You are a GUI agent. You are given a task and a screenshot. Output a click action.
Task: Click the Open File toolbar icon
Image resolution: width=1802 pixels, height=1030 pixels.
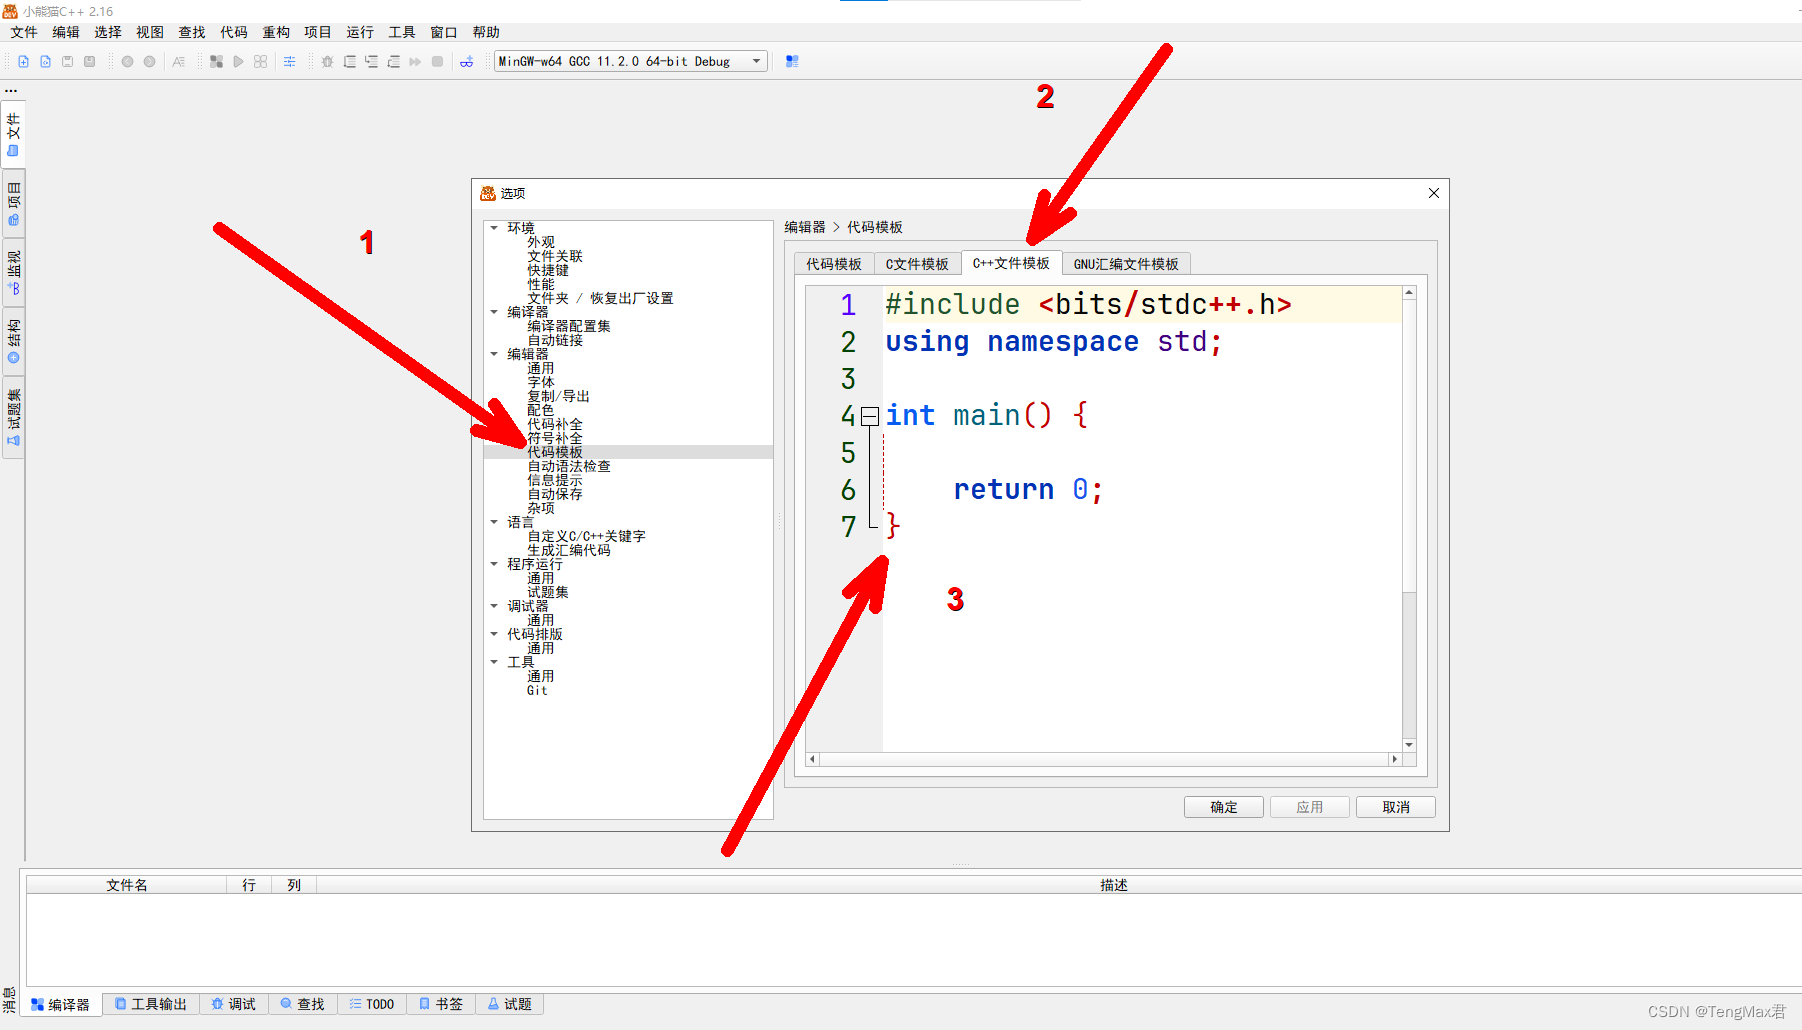click(x=46, y=62)
